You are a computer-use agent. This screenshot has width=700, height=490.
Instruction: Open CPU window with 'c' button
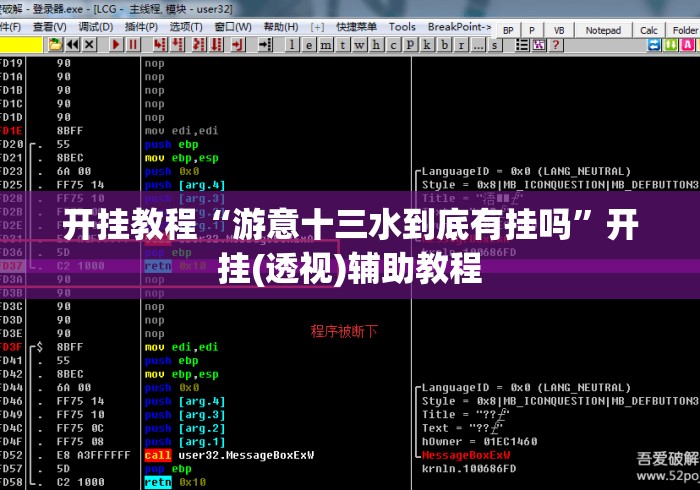[x=393, y=45]
